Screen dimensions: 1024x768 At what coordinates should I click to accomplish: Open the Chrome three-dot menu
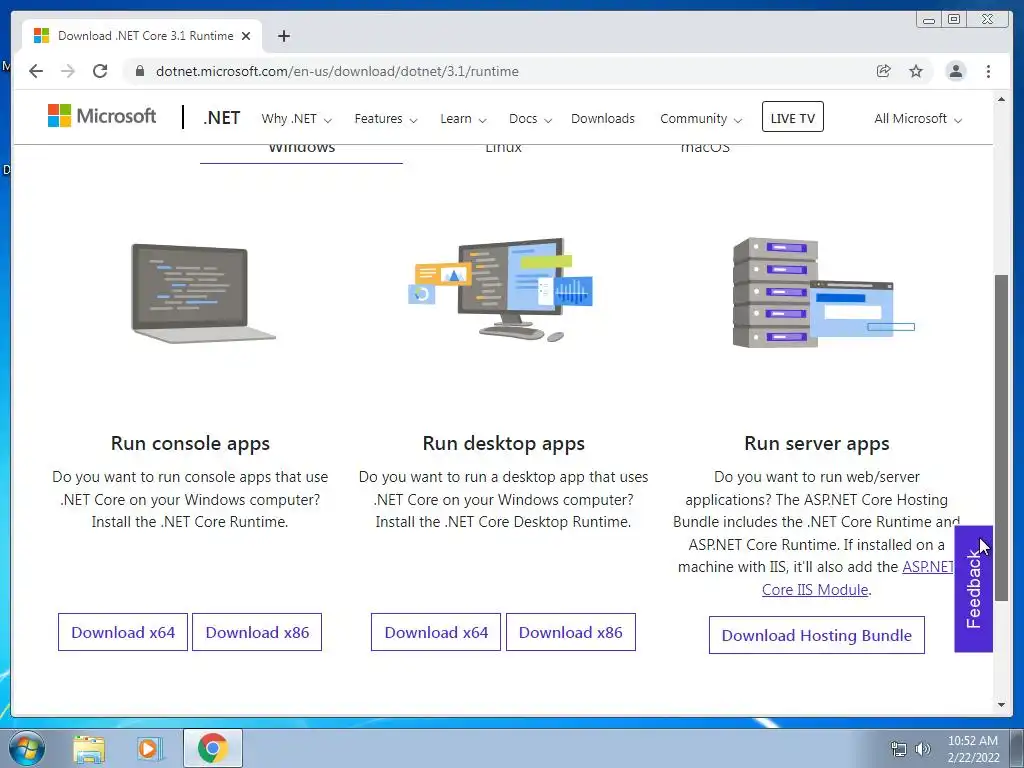pos(988,71)
